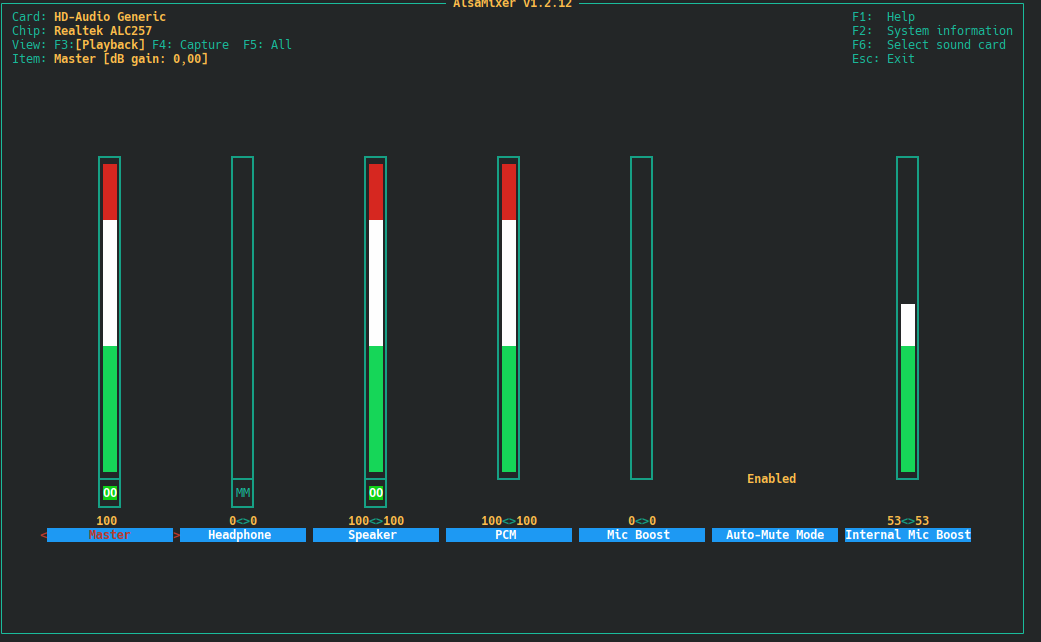Toggle the Master channel mute indicator

point(110,493)
